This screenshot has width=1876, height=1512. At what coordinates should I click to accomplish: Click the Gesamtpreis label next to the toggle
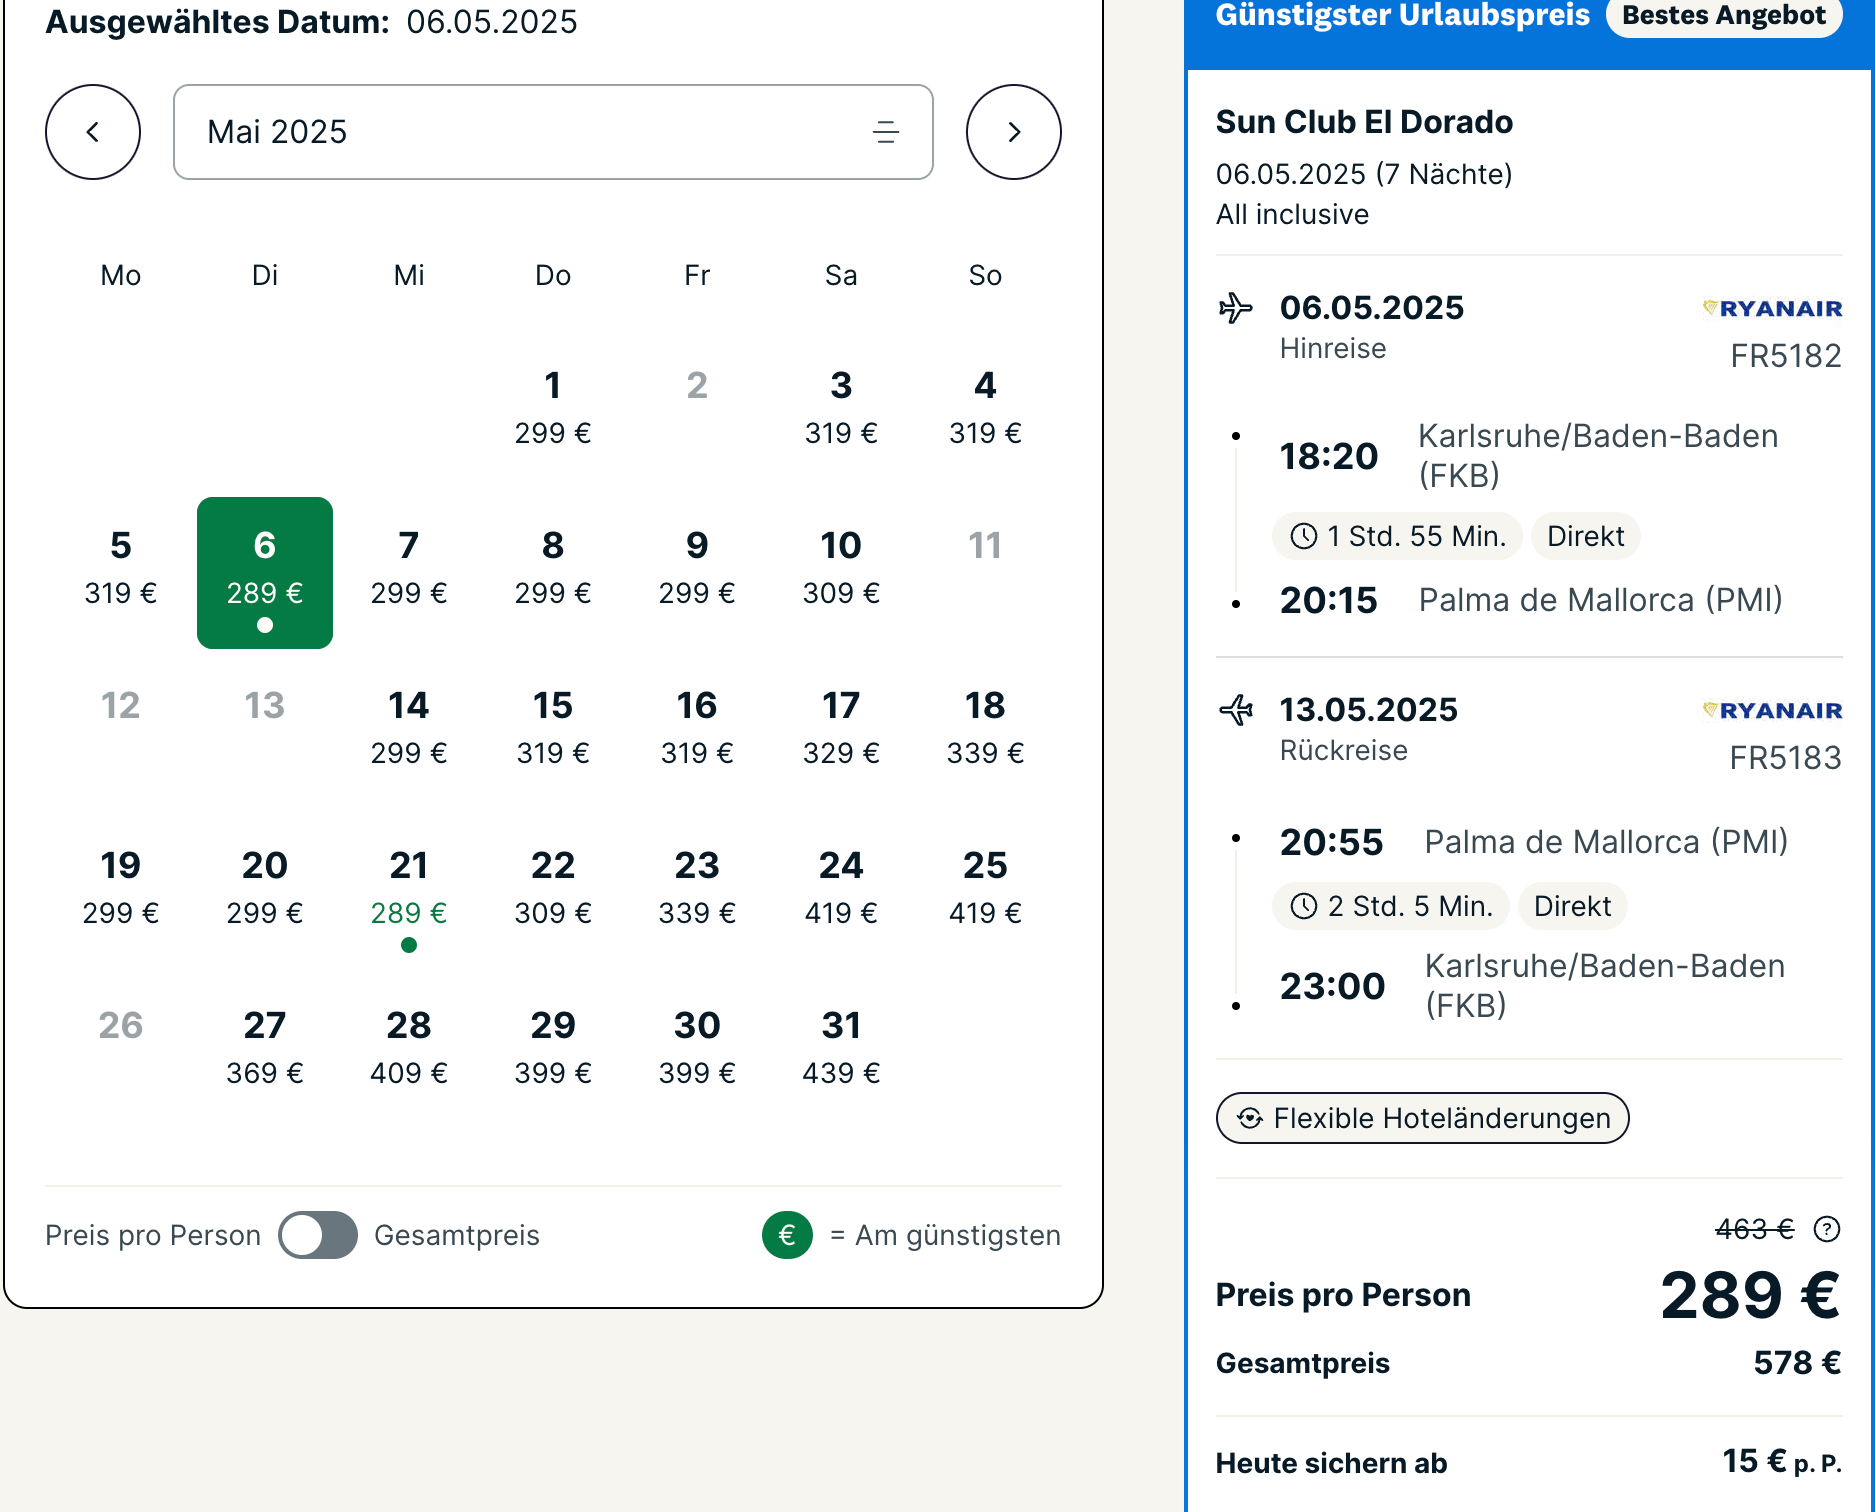pyautogui.click(x=457, y=1236)
